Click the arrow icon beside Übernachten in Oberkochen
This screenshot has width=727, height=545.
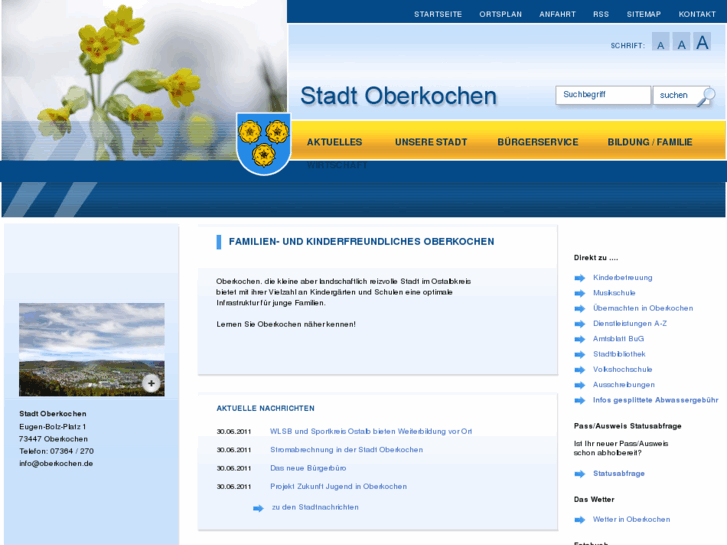[580, 308]
